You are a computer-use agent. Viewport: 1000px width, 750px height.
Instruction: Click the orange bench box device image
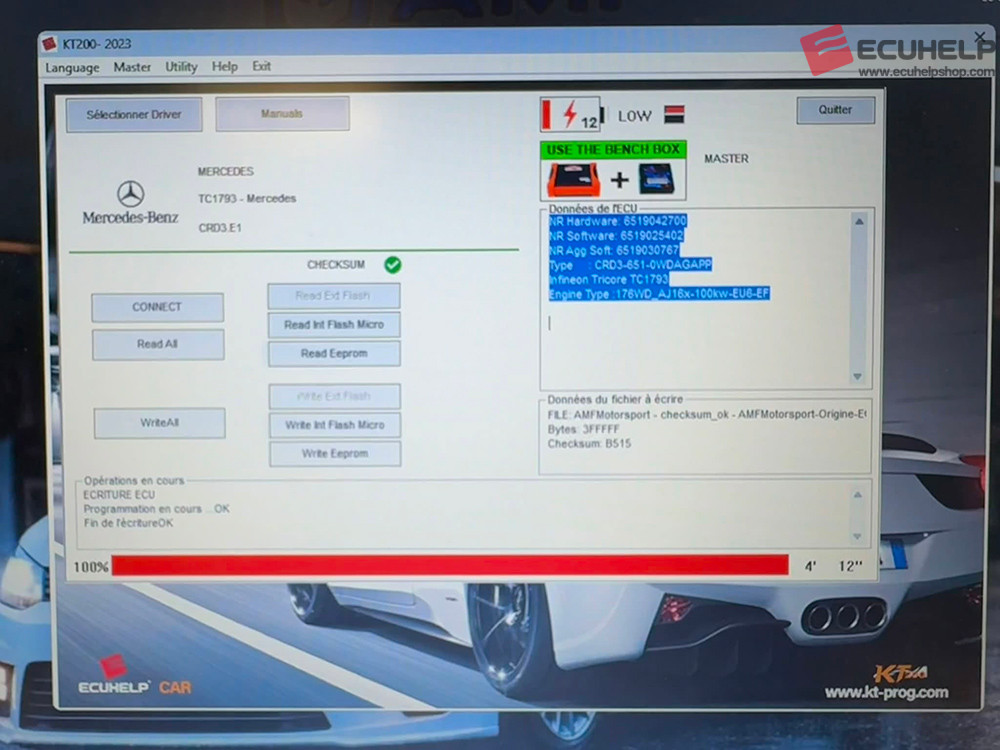573,180
